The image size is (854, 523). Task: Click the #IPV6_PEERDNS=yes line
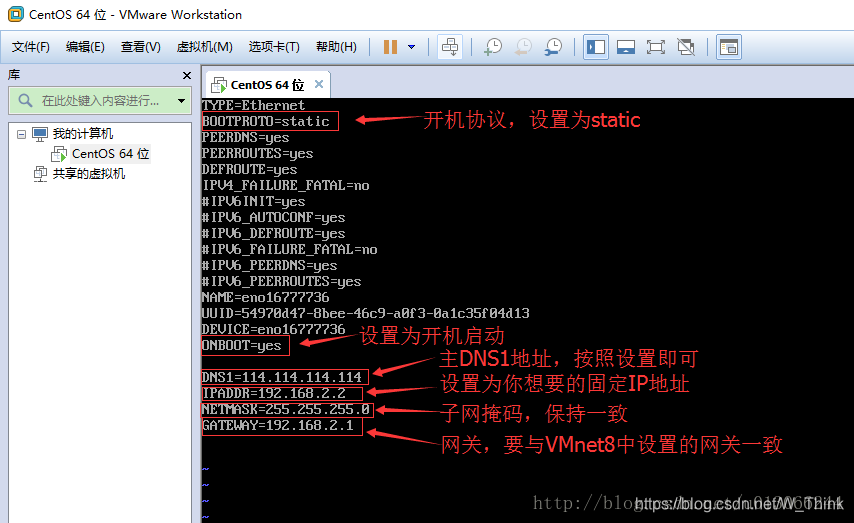click(270, 265)
